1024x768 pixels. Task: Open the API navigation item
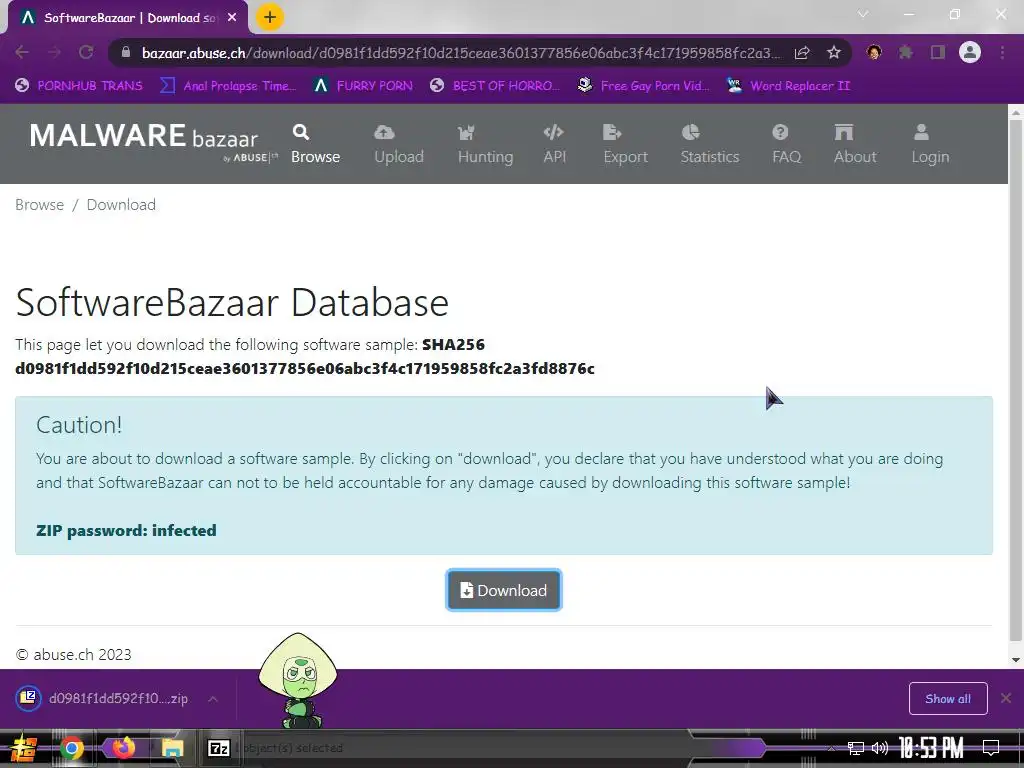(x=554, y=144)
